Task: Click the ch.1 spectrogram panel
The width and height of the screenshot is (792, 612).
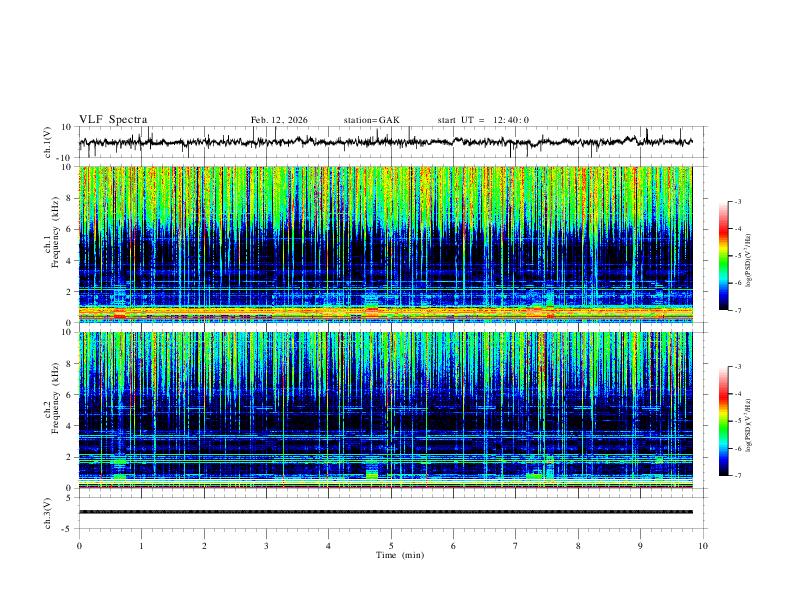Action: coord(385,244)
